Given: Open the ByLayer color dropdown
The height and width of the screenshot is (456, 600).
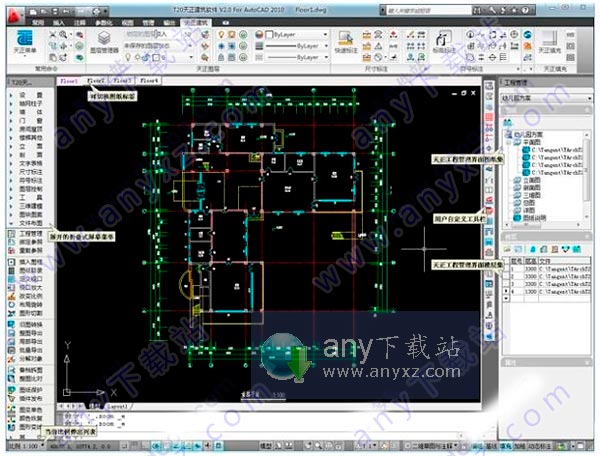Looking at the screenshot, I should click(326, 34).
